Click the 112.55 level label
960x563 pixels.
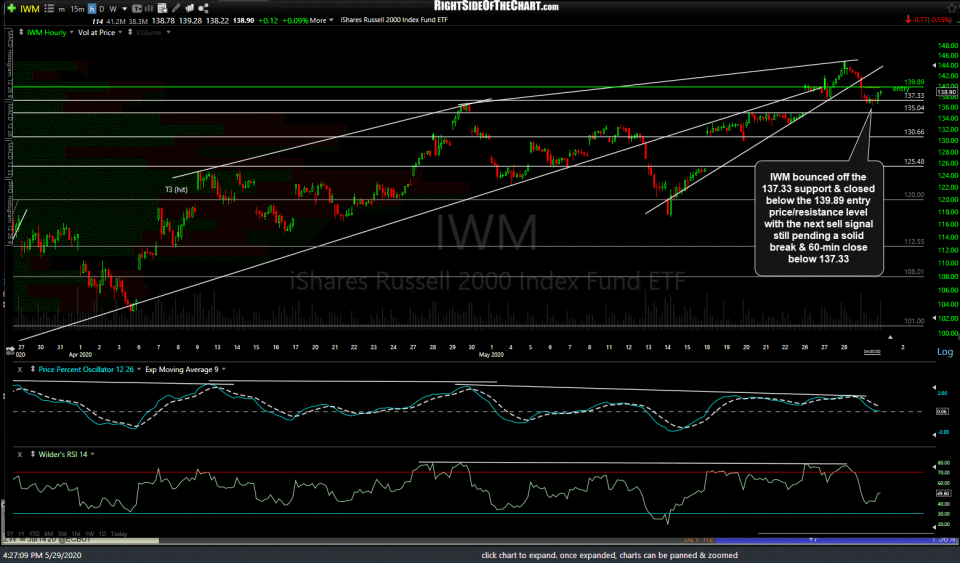914,242
